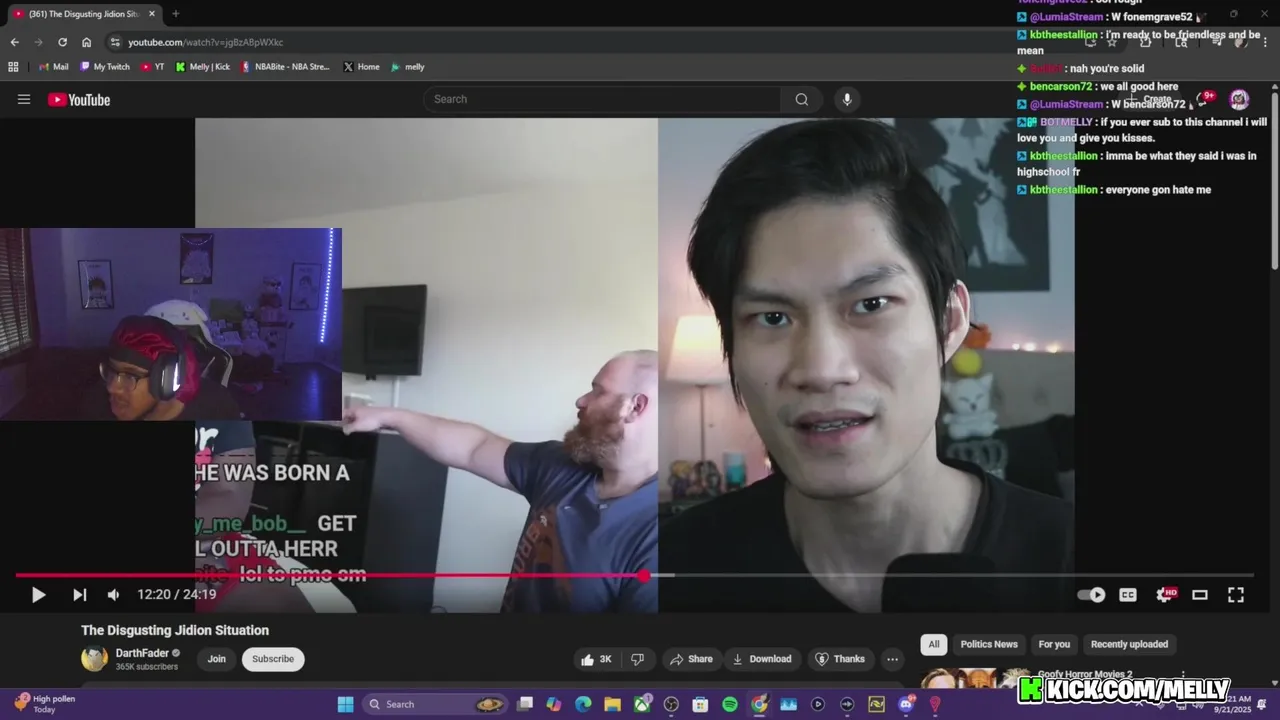Open Microsoft Edge from taskbar
Screen dimensions: 1280x720
click(583, 704)
